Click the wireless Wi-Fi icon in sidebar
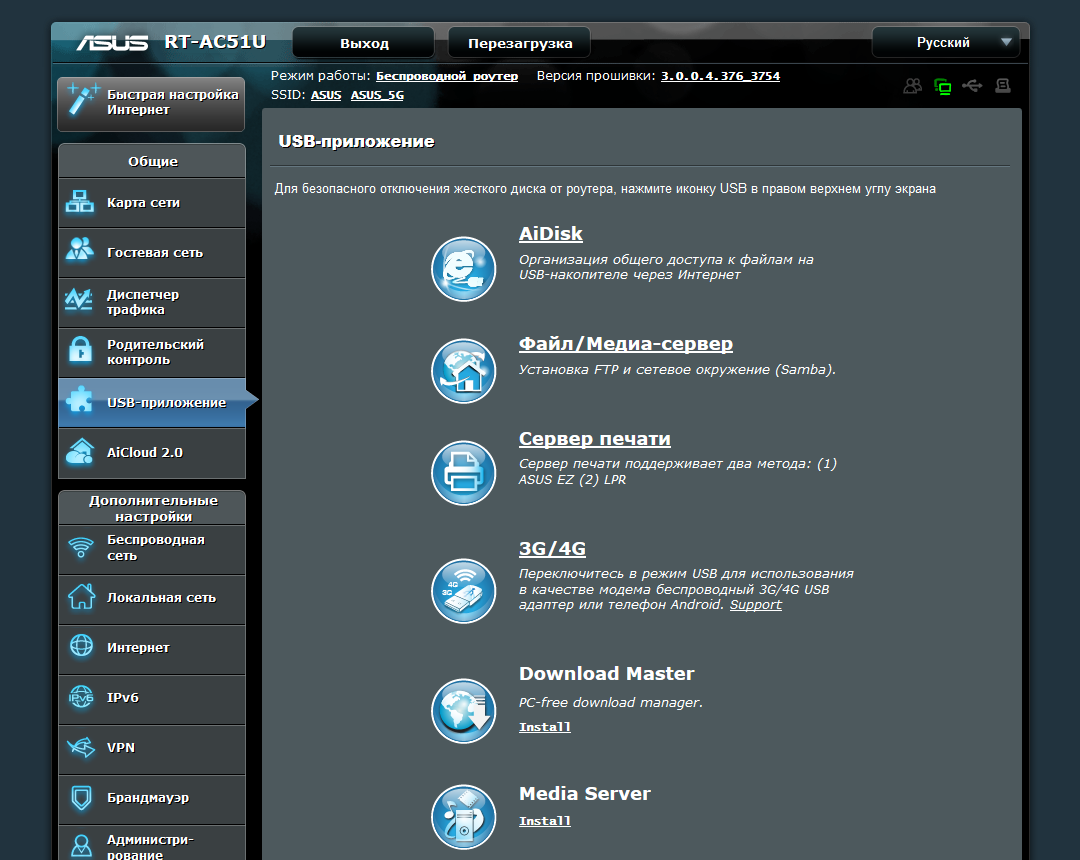Screen dimensions: 1080x860 click(x=81, y=547)
